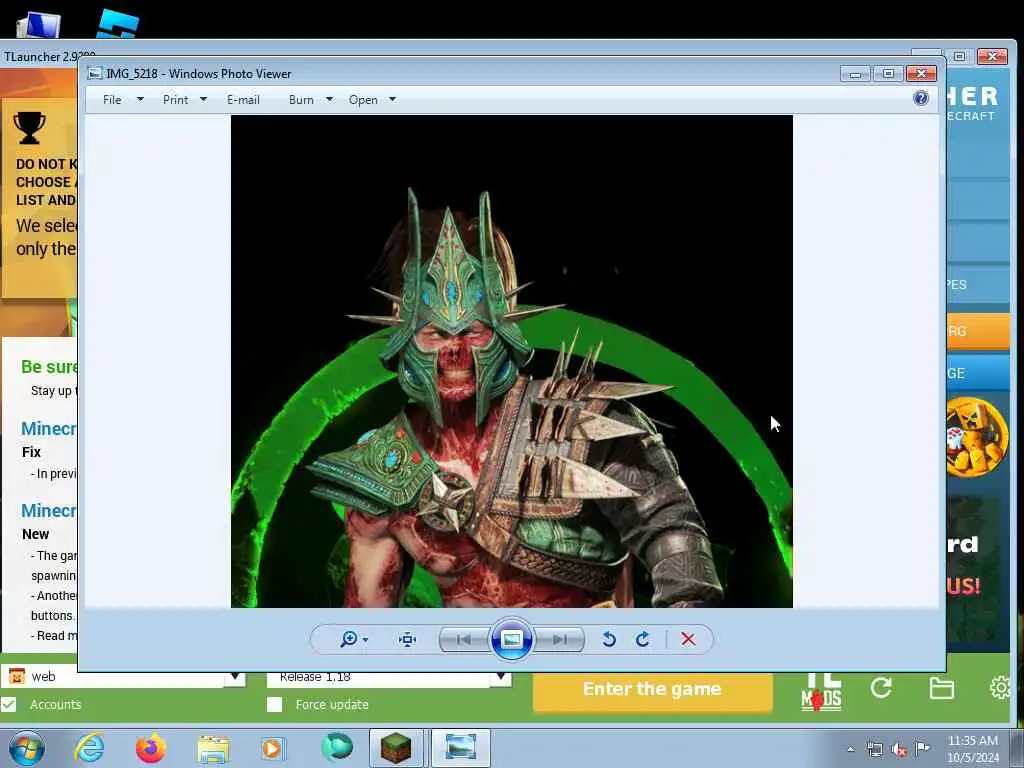1024x768 pixels.
Task: Open the computer icon on the desktop
Action: [x=39, y=25]
